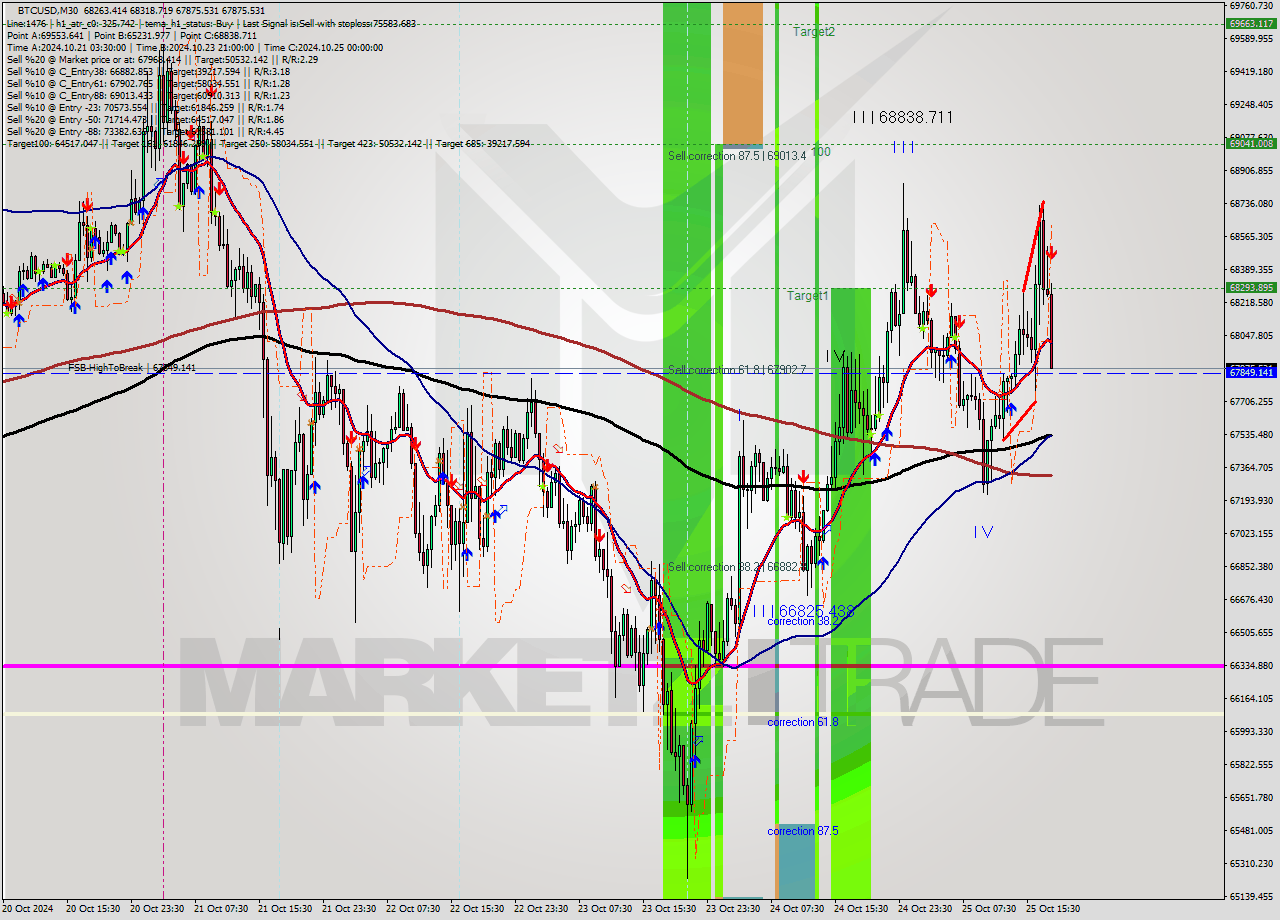
Task: Click the 'Sell %10 @ C_Entry38: 66882.853' line
Action: (x=148, y=71)
